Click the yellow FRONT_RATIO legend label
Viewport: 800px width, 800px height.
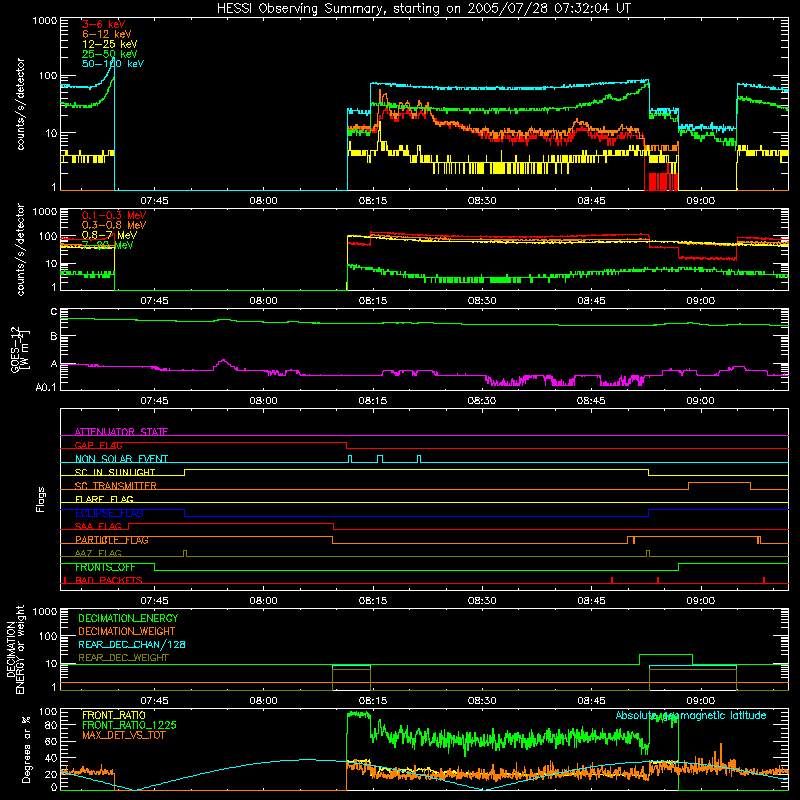click(113, 715)
